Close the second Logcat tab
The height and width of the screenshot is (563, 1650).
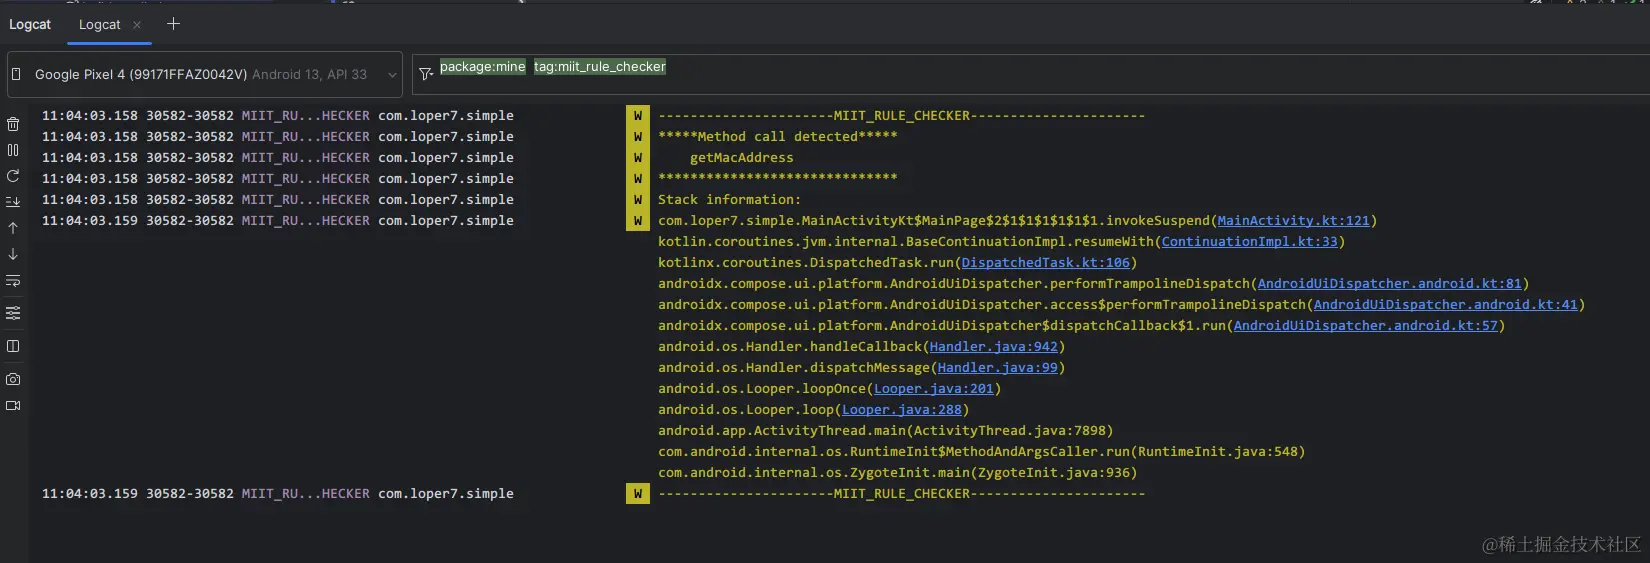137,25
